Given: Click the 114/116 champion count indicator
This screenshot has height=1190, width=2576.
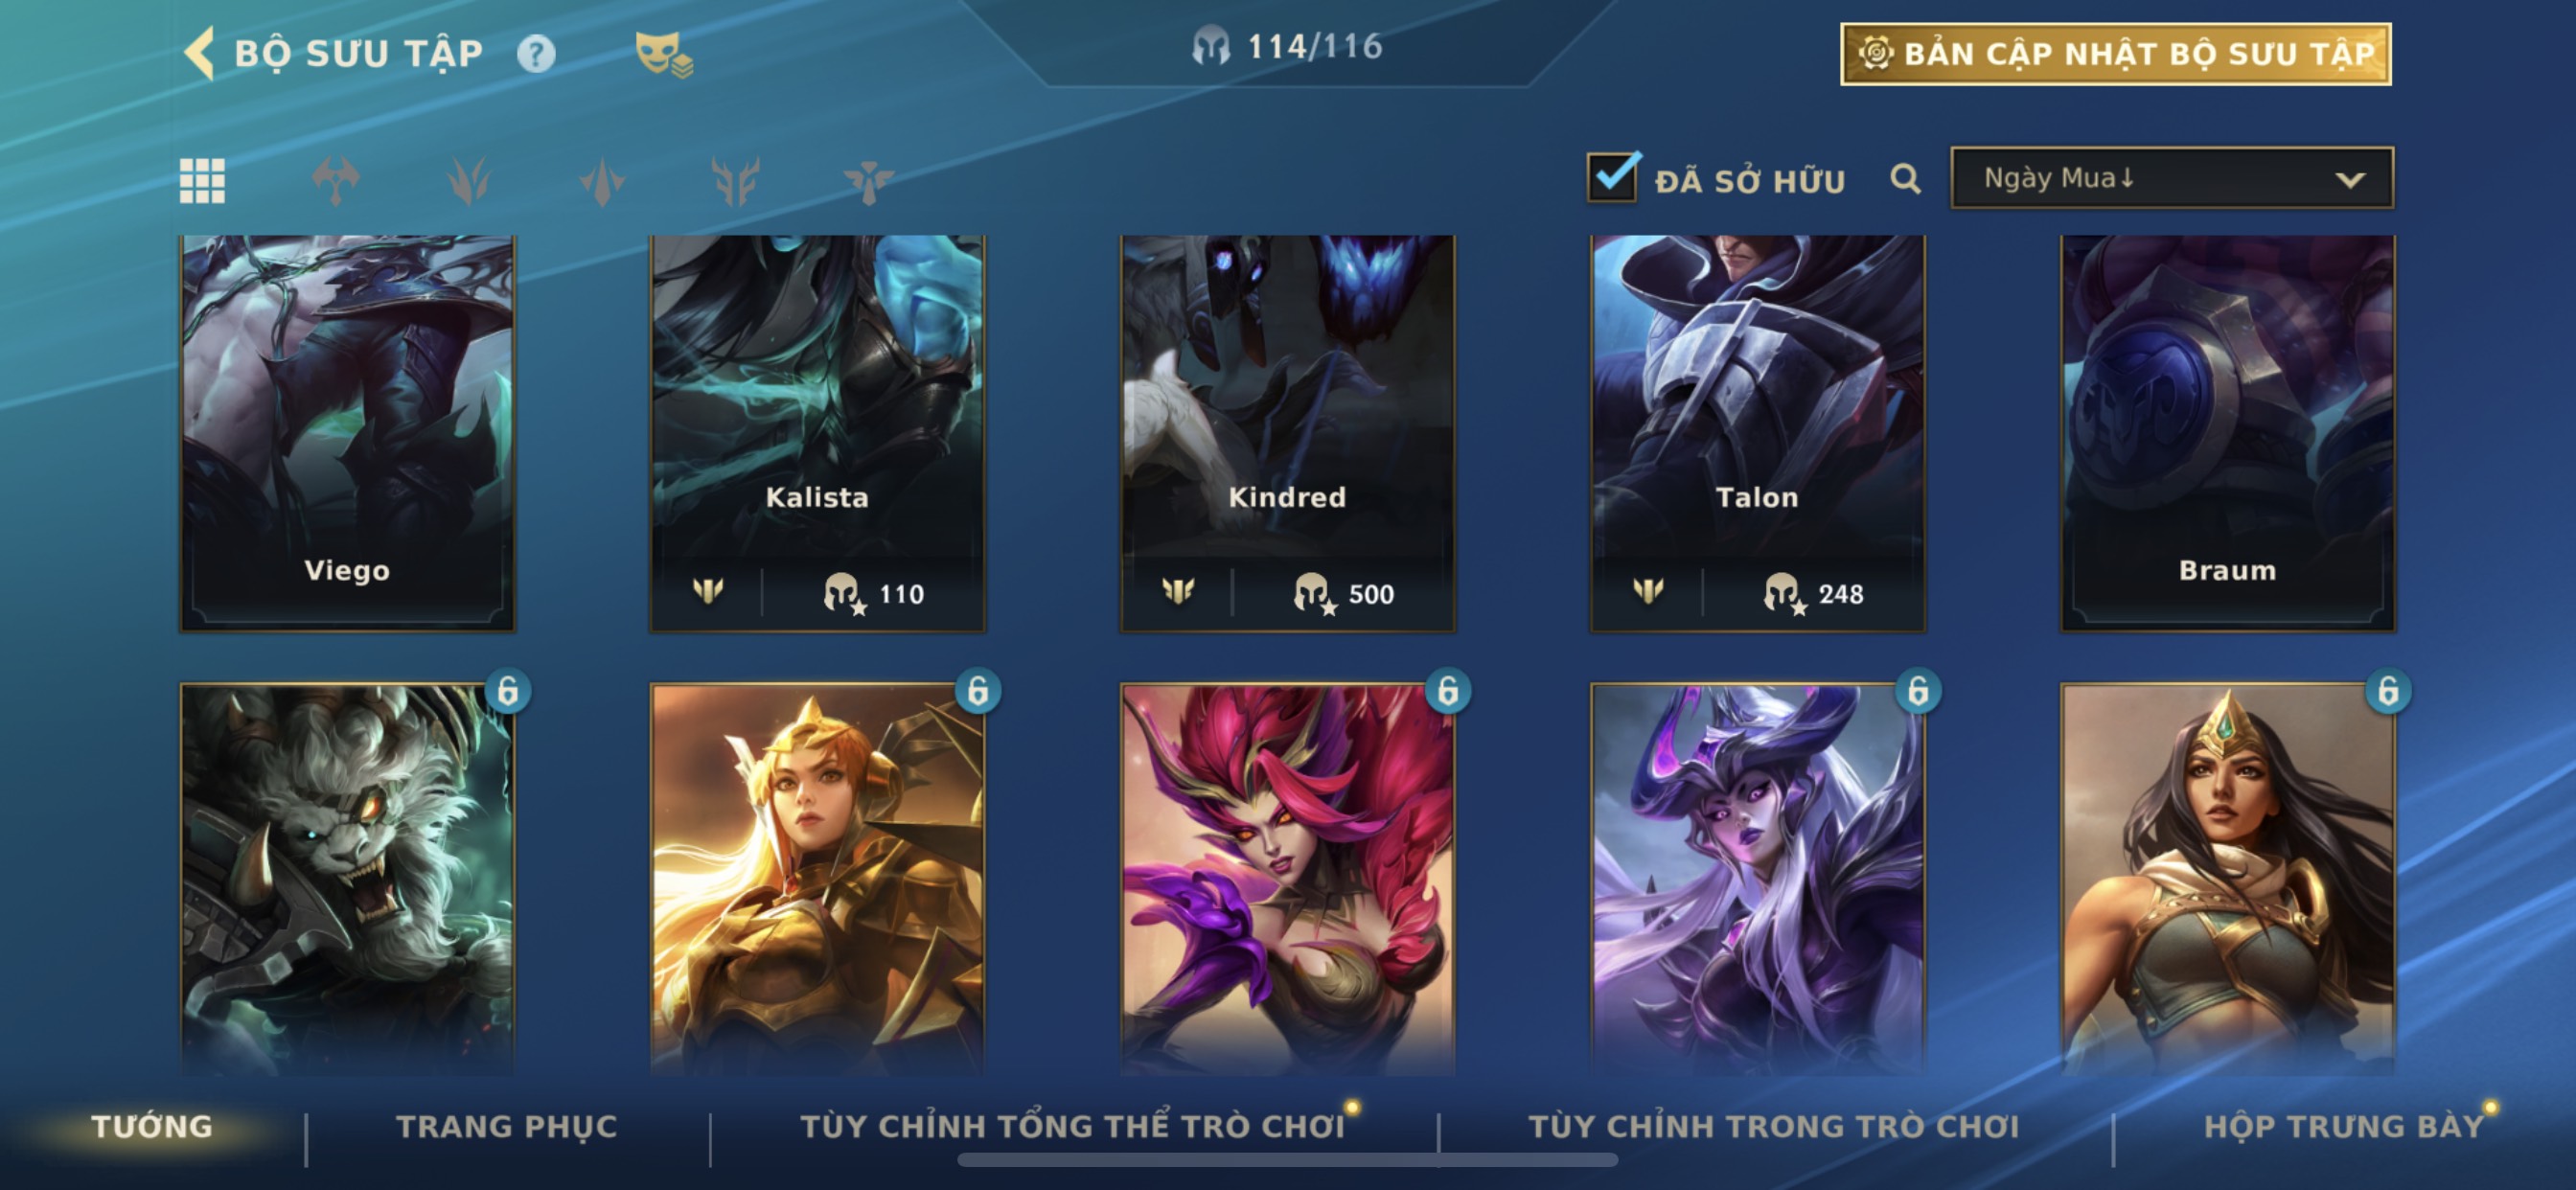Looking at the screenshot, I should click(x=1287, y=46).
